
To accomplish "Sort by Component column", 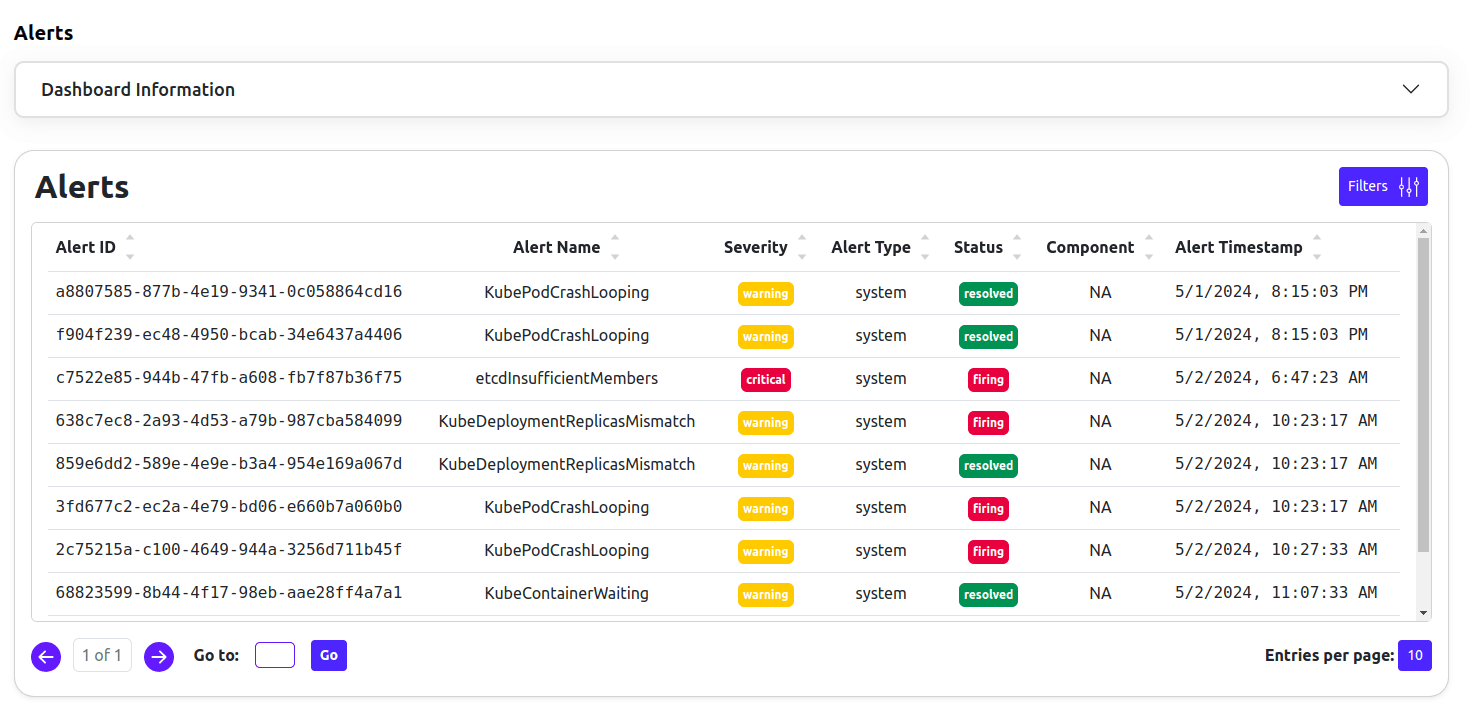I will coord(1149,247).
